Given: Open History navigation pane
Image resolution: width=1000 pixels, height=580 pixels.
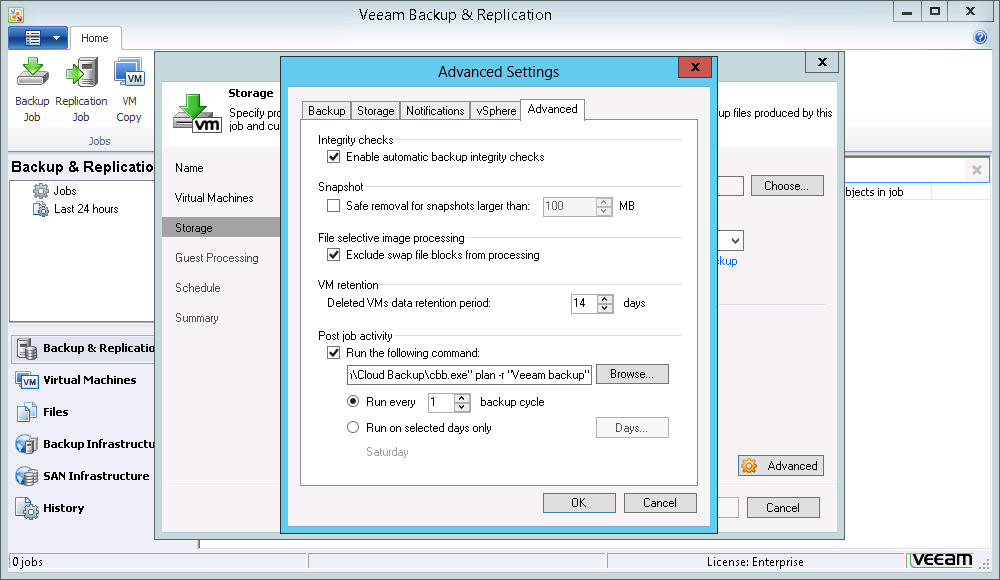Looking at the screenshot, I should point(82,508).
